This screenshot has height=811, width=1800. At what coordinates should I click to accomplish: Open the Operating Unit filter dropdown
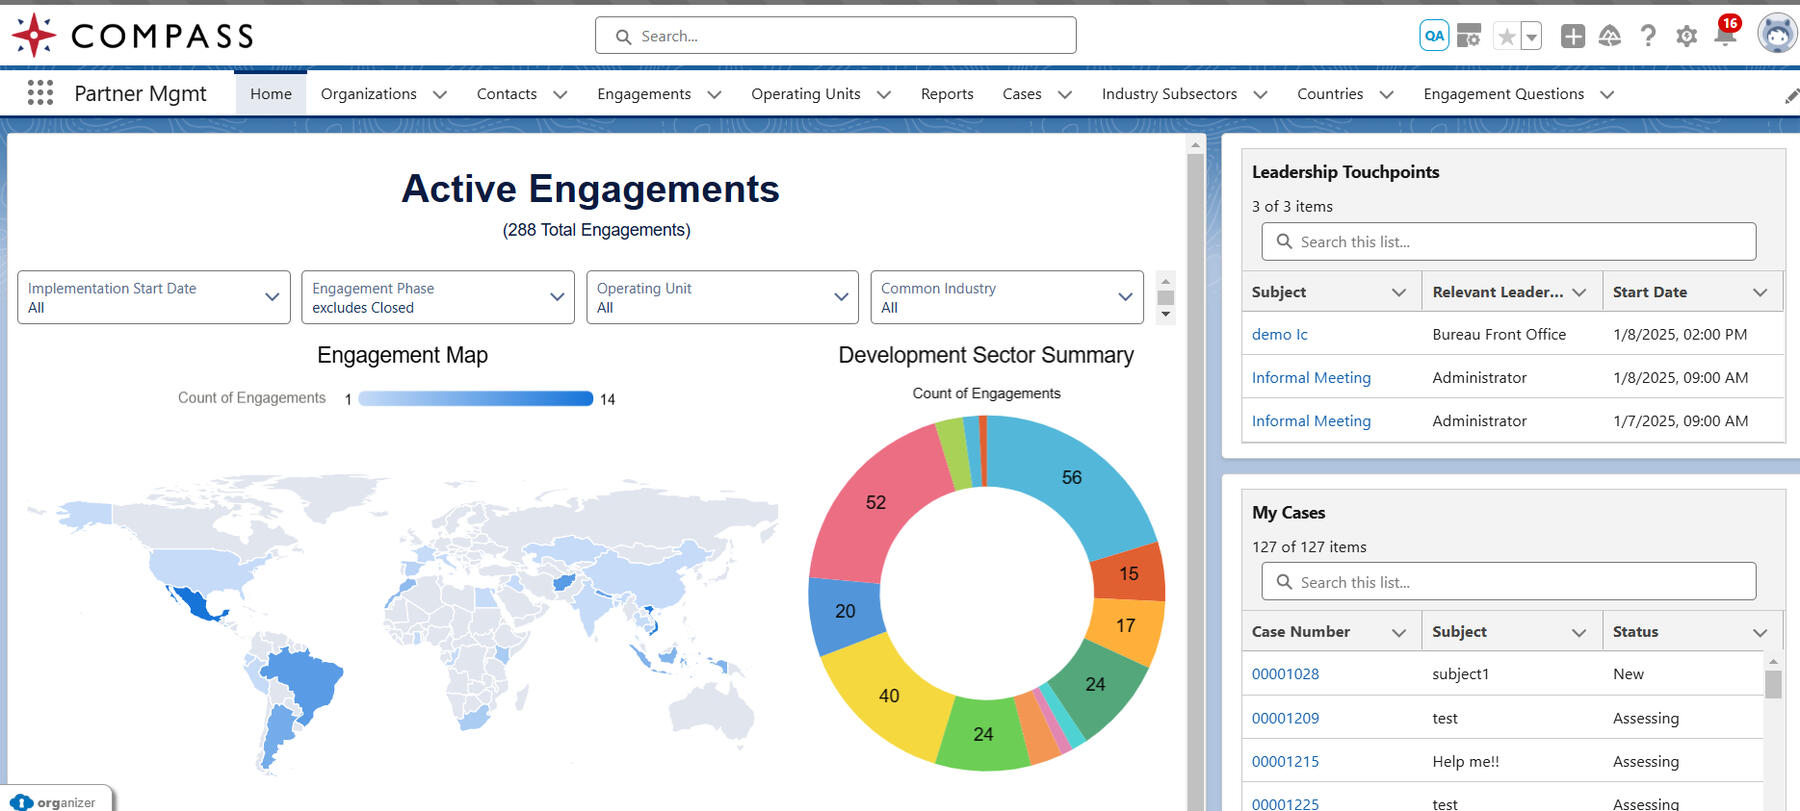tap(721, 297)
